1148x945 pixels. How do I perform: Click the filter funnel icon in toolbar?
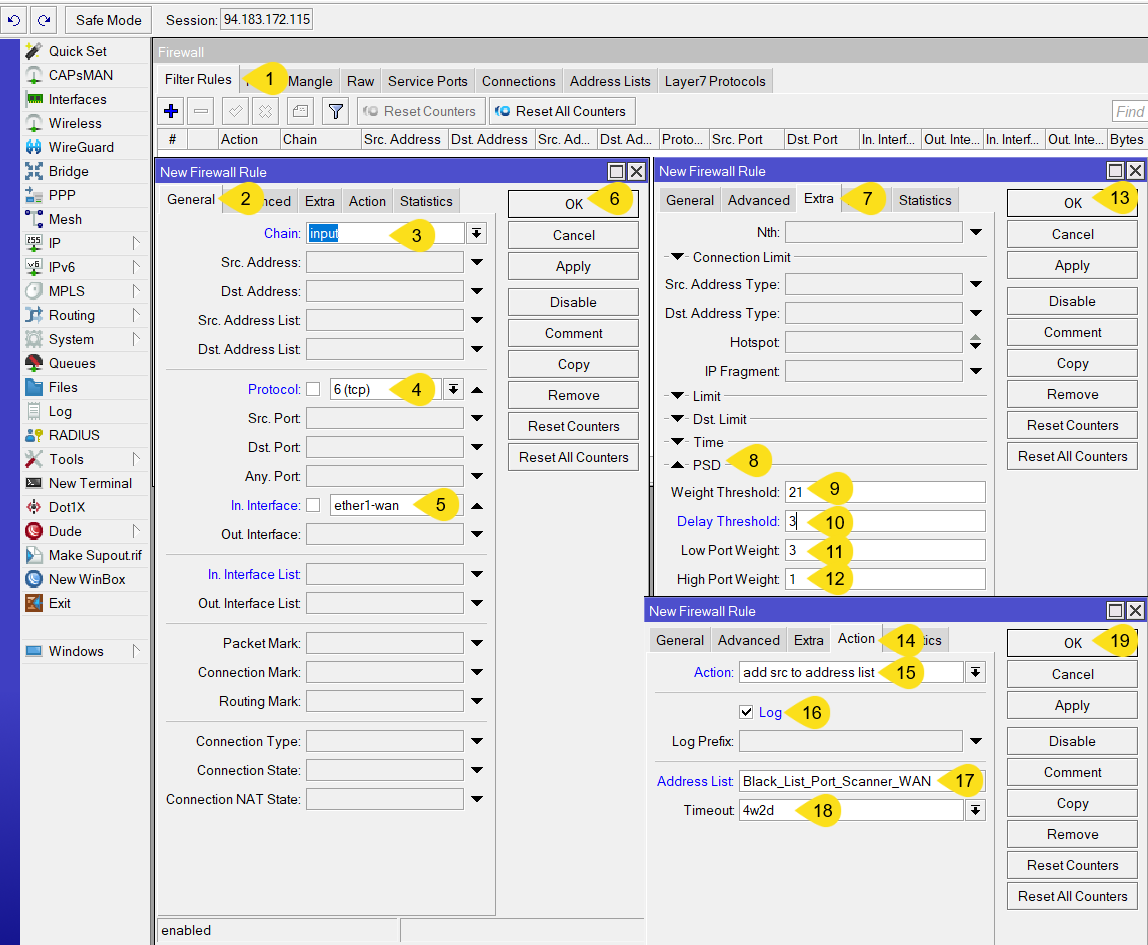(336, 111)
